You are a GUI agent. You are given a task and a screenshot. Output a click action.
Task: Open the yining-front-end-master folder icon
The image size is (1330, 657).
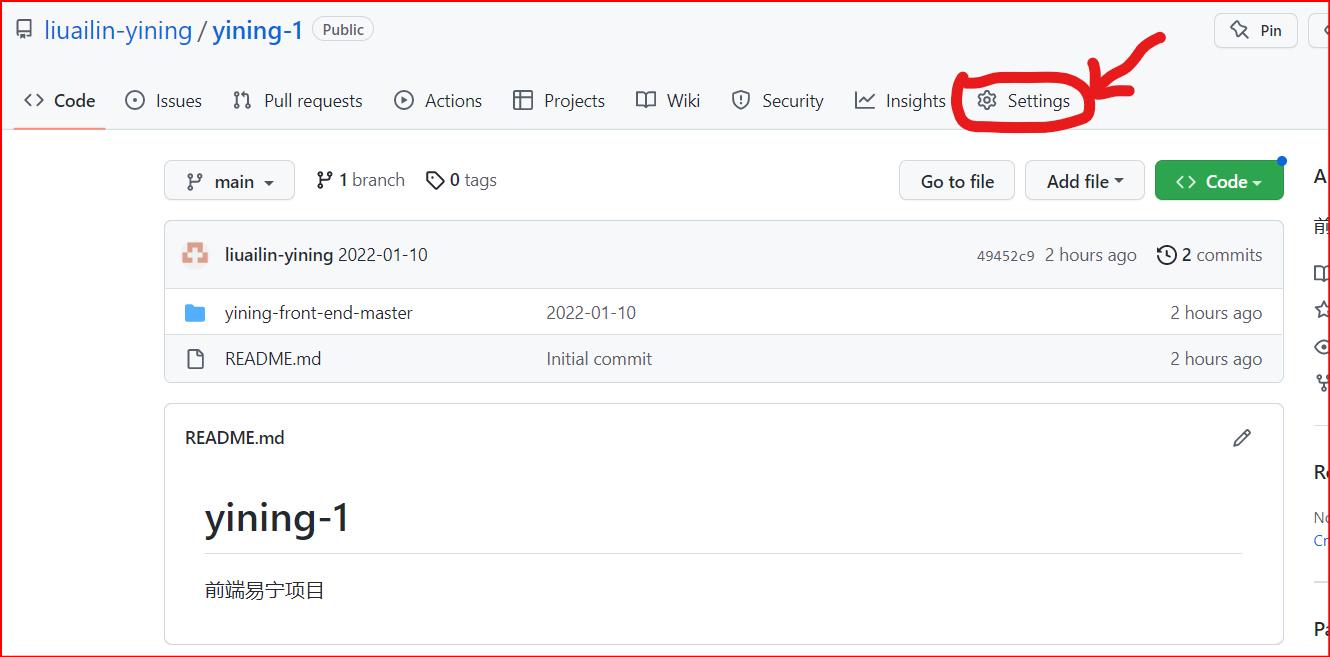pyautogui.click(x=196, y=312)
